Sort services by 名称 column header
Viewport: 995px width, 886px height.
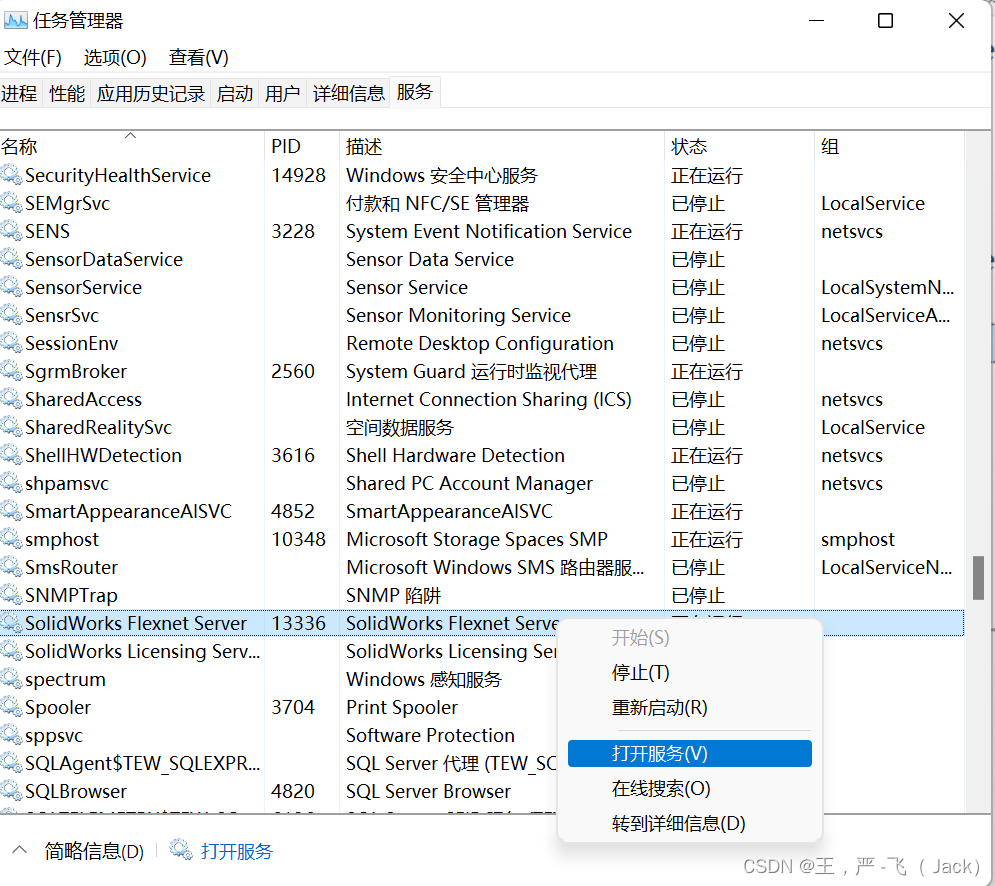(20, 147)
